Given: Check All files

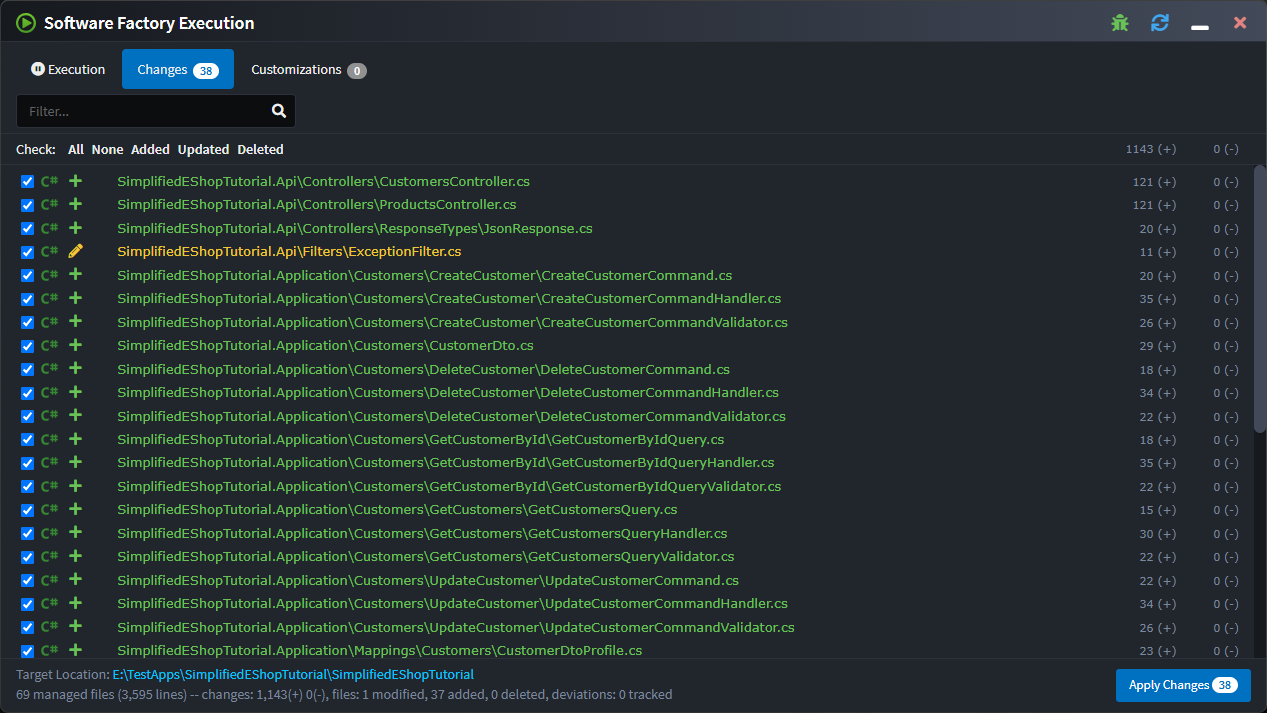Looking at the screenshot, I should (x=76, y=149).
